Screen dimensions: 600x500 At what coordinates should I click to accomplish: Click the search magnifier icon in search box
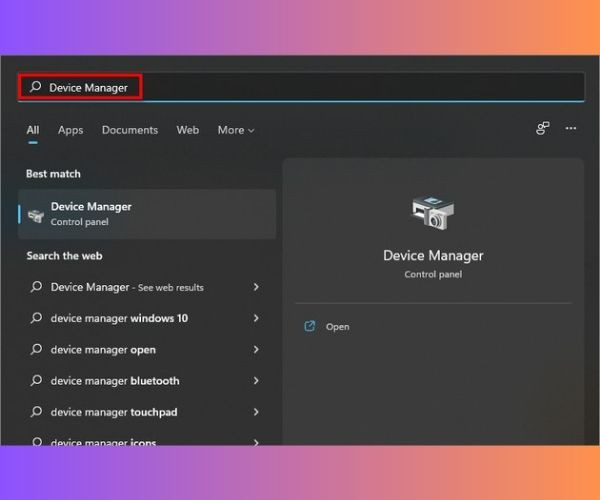(36, 86)
